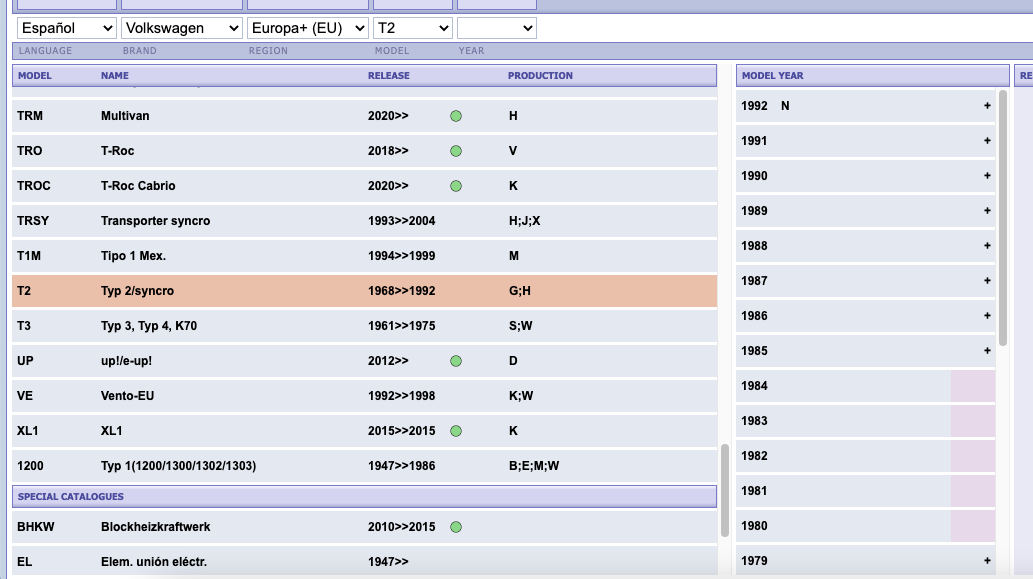Click the H;J;X production codes
Image resolution: width=1033 pixels, height=579 pixels.
coord(524,221)
